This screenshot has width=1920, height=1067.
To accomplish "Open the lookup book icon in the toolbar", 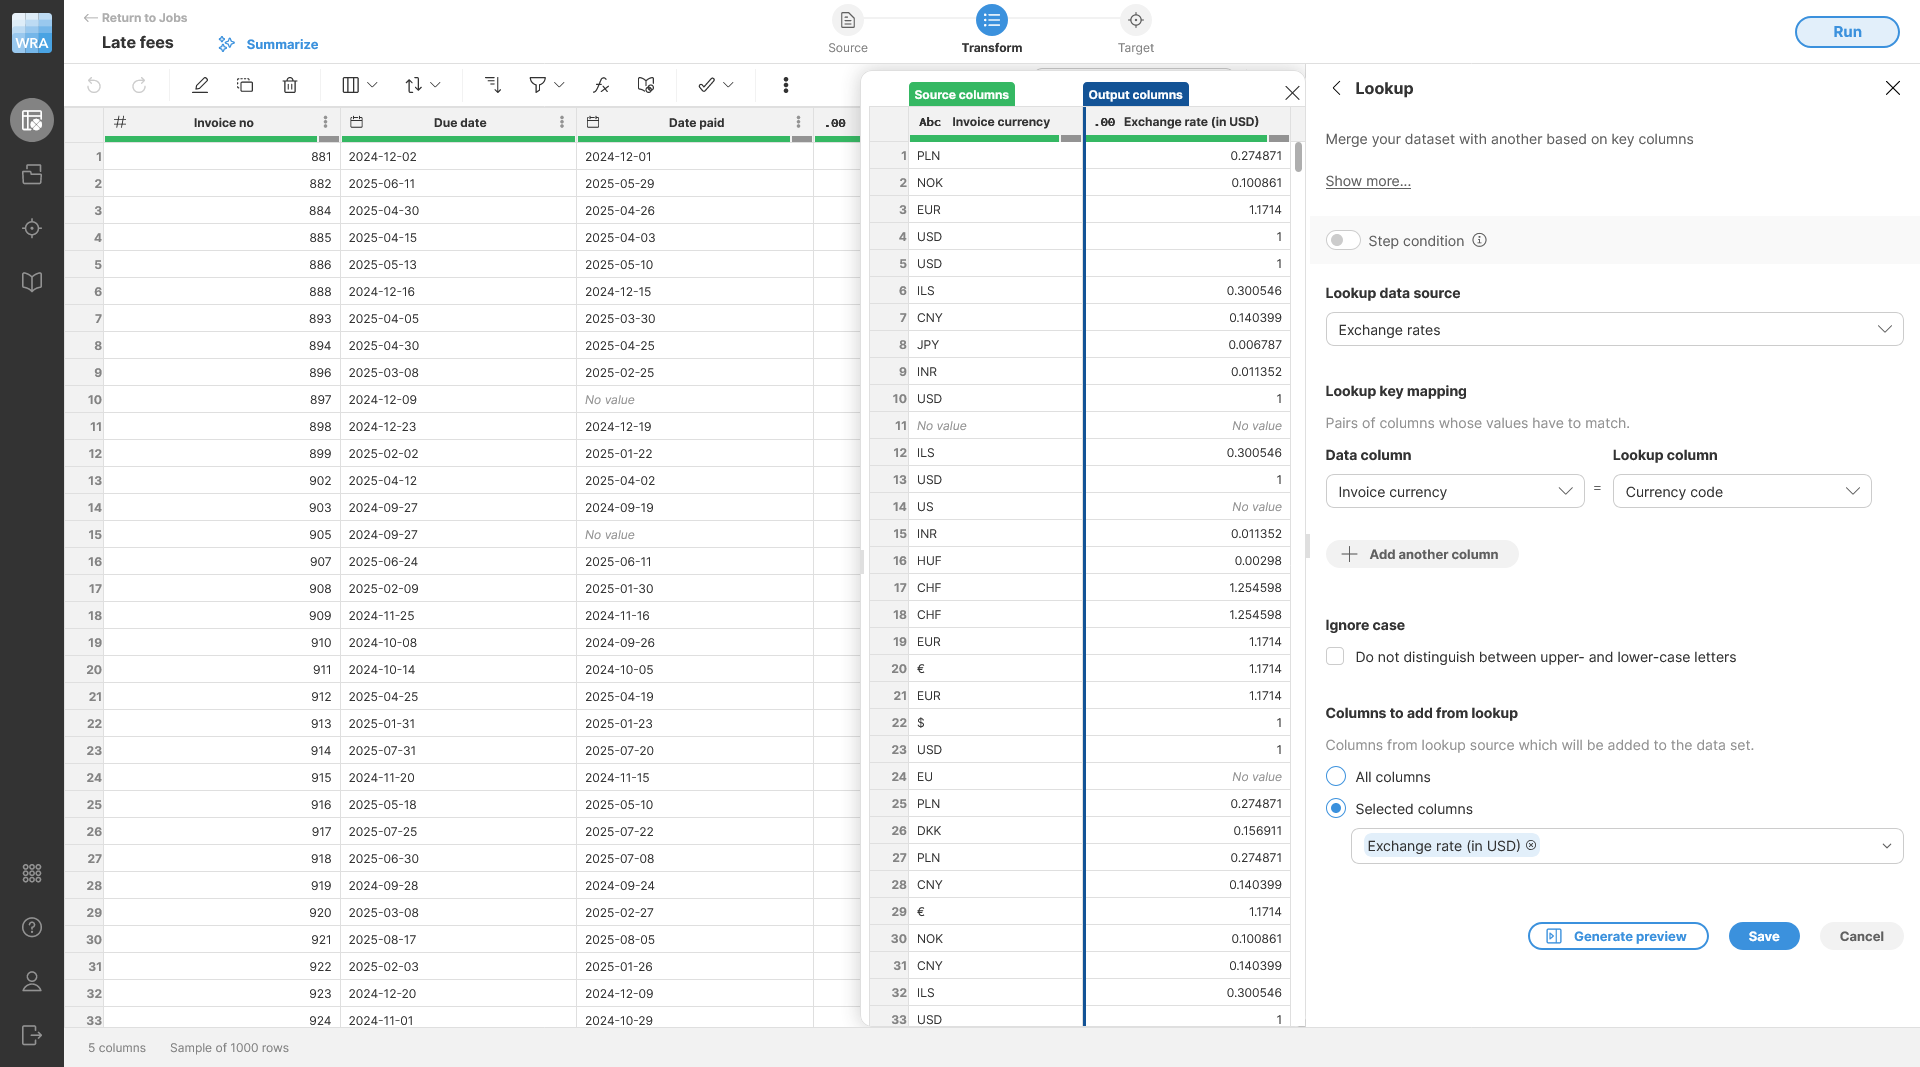I will [x=645, y=85].
